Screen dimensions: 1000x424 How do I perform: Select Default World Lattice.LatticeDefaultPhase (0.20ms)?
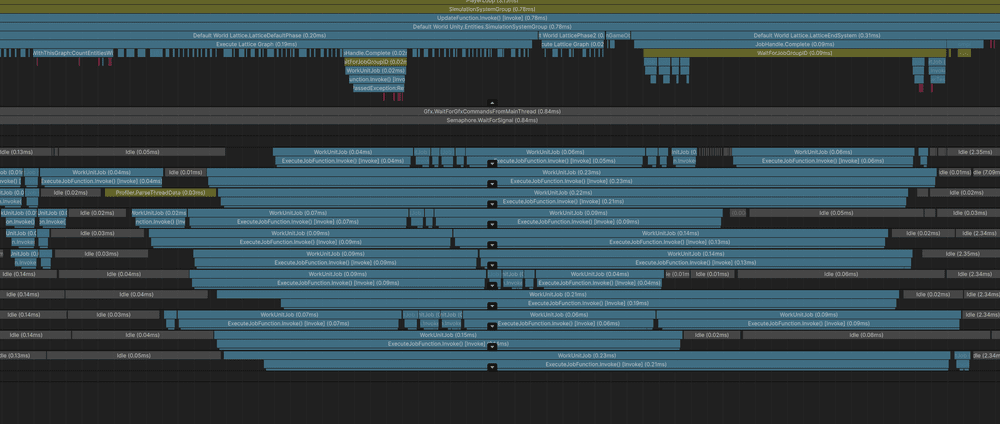267,36
